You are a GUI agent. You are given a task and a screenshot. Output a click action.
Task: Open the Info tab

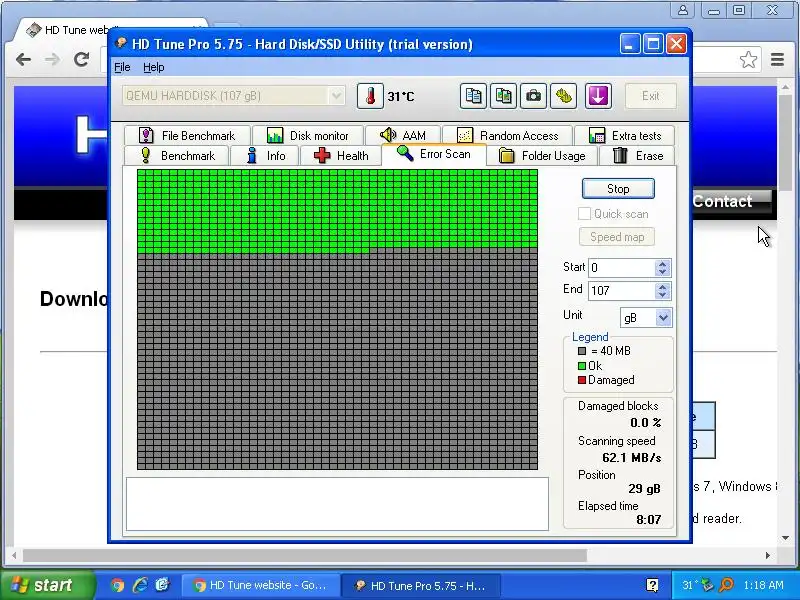[x=265, y=156]
